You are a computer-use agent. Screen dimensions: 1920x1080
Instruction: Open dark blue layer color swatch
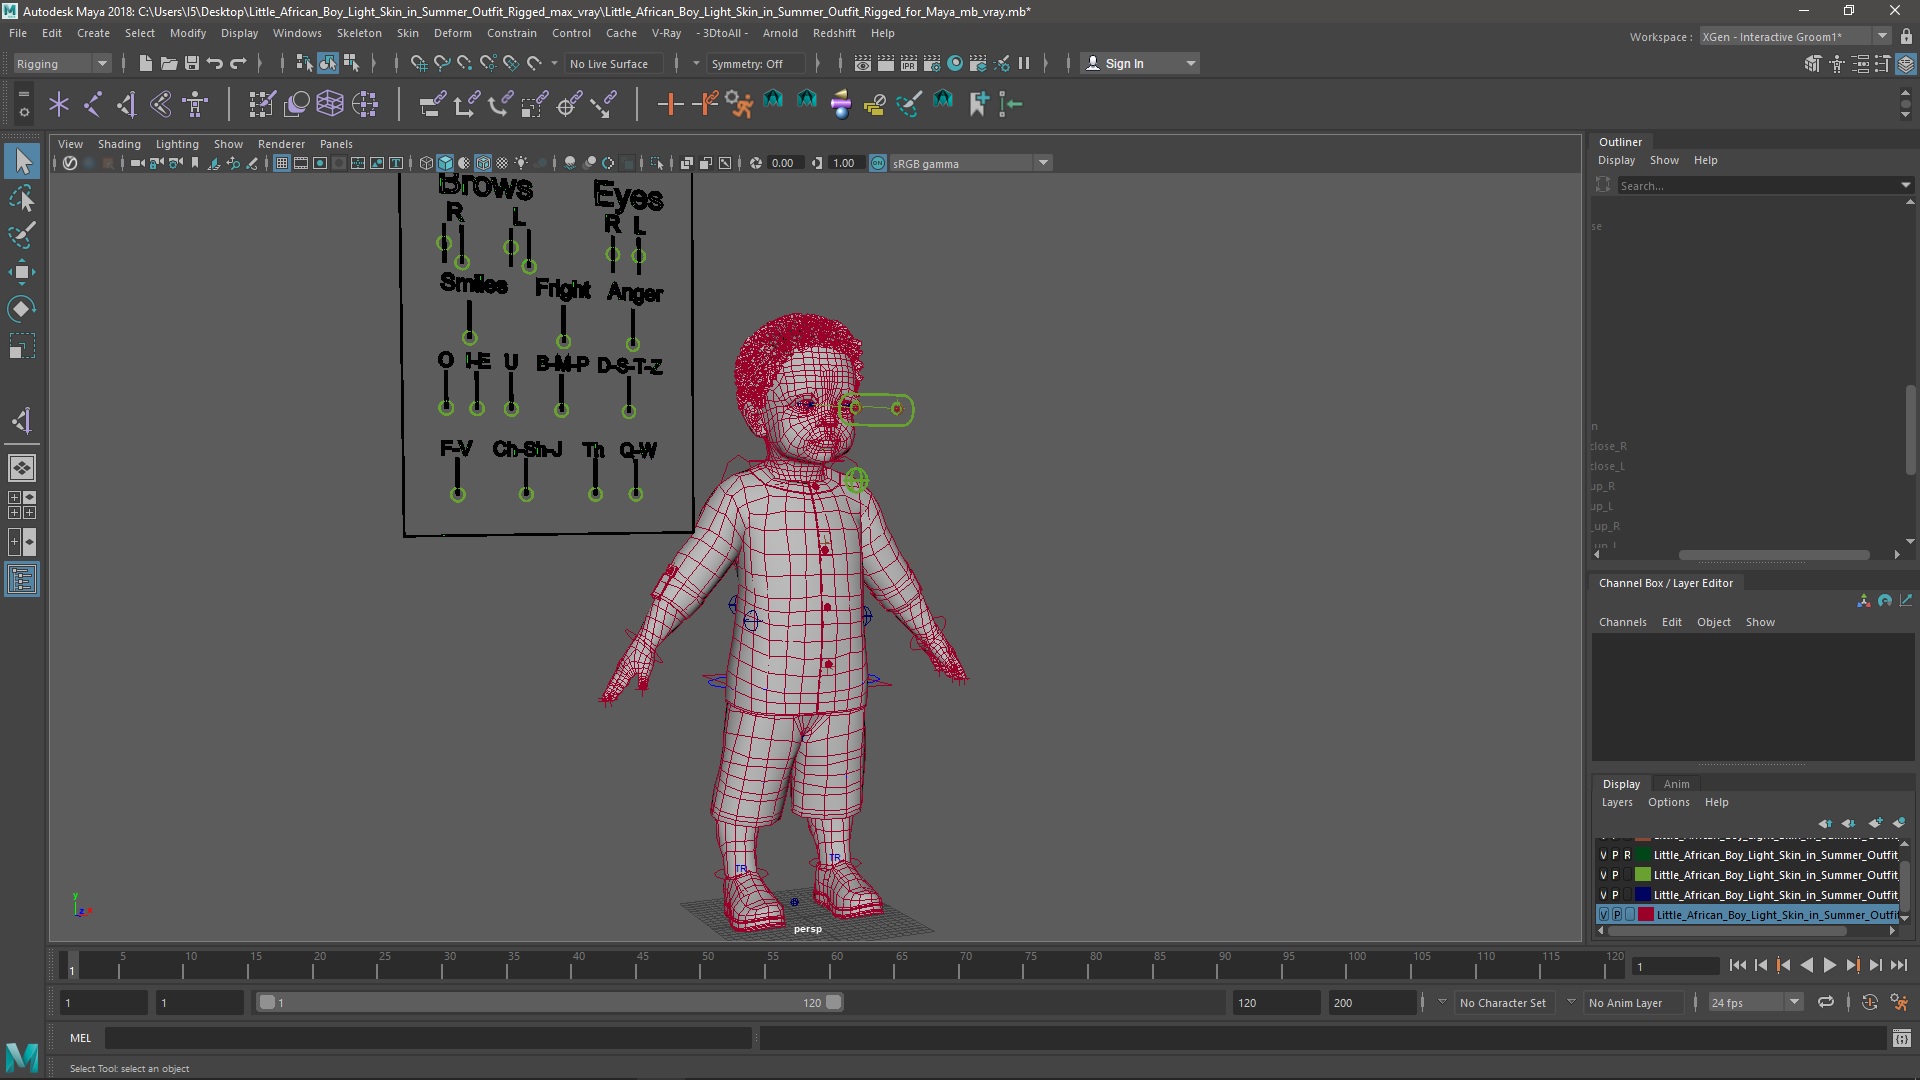coord(1642,895)
